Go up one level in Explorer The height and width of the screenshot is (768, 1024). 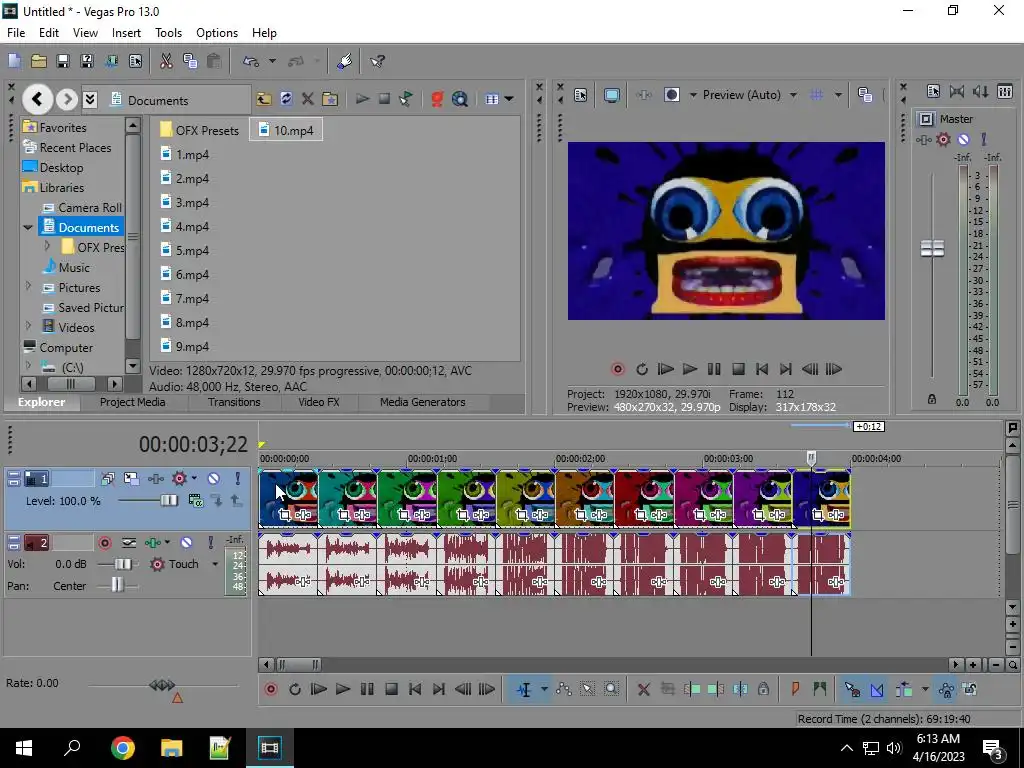pos(263,99)
